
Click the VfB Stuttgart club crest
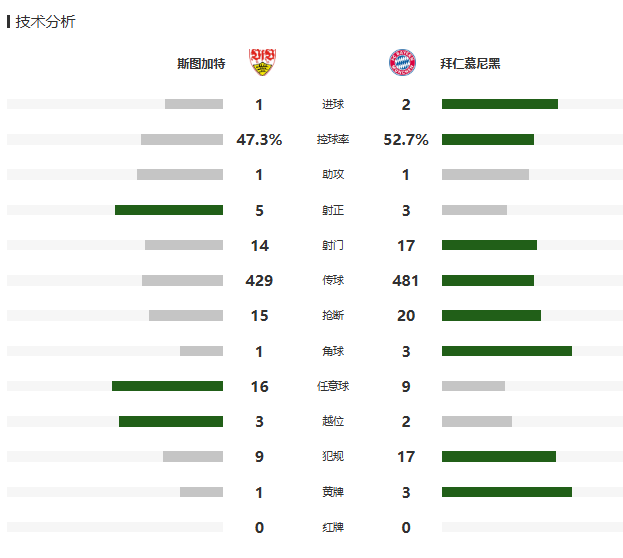(x=263, y=63)
